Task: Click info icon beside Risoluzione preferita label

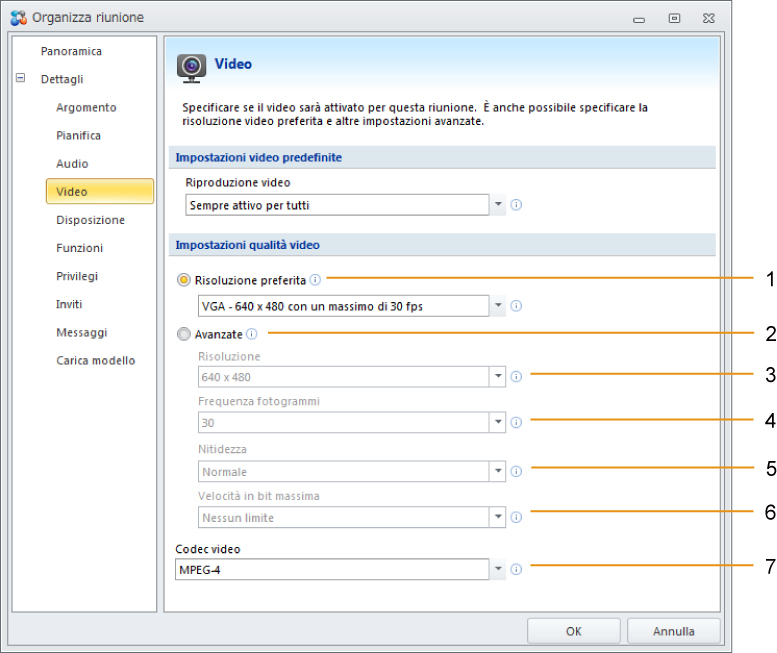Action: 315,280
